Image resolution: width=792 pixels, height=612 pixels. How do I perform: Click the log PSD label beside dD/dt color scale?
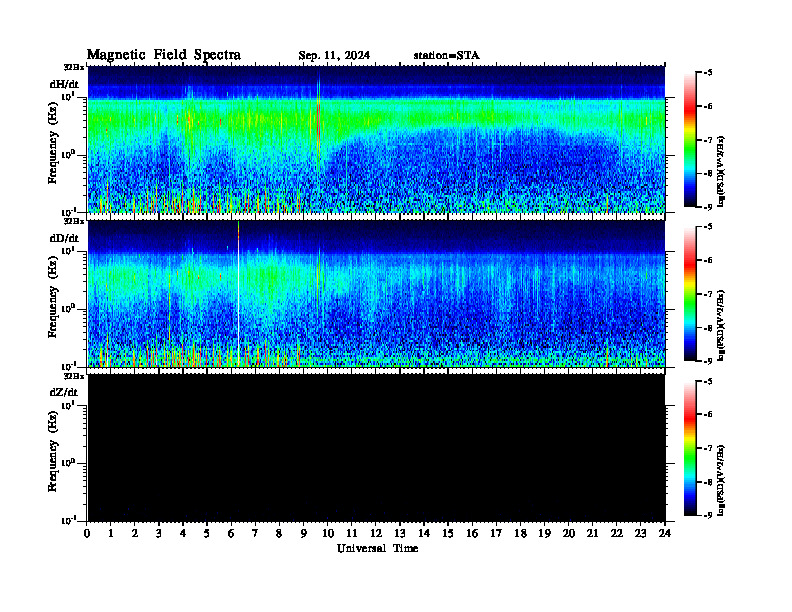[x=721, y=325]
